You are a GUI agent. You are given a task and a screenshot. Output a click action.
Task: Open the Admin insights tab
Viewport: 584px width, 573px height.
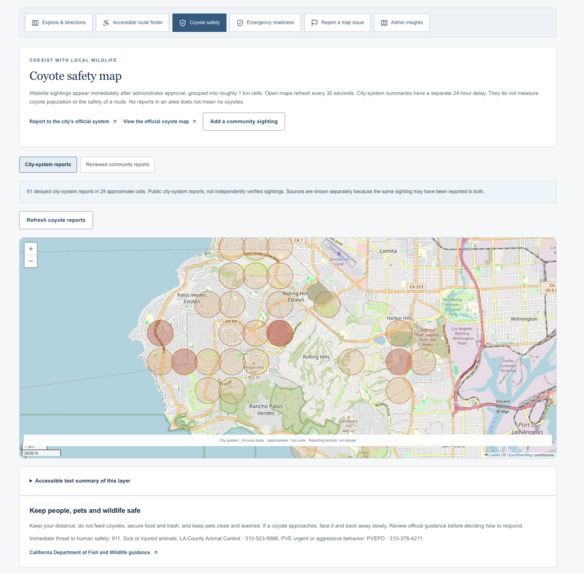[x=402, y=23]
